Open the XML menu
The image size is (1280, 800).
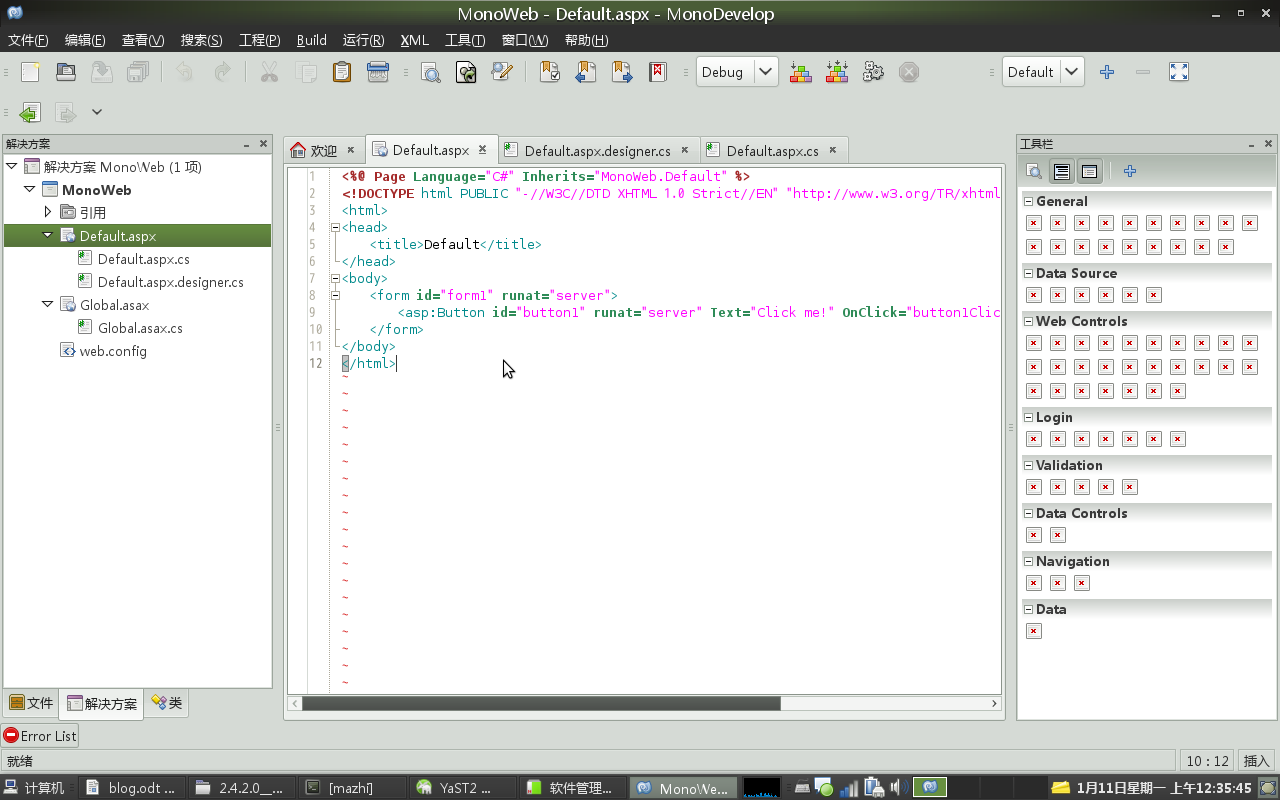pos(414,40)
